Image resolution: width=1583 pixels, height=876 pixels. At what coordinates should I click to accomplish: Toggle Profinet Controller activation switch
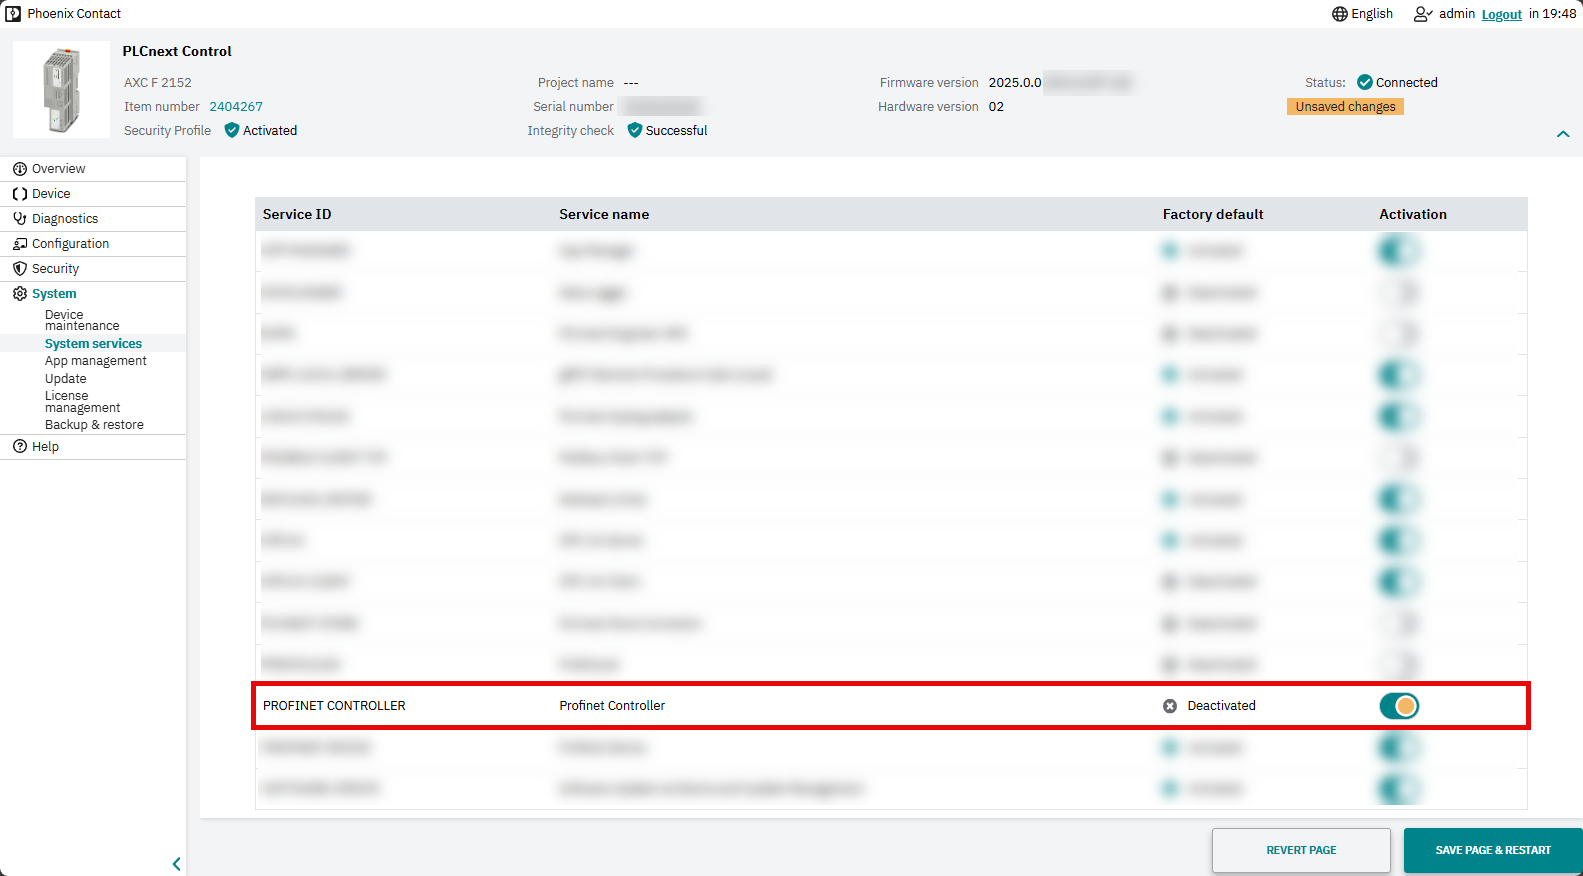1399,706
